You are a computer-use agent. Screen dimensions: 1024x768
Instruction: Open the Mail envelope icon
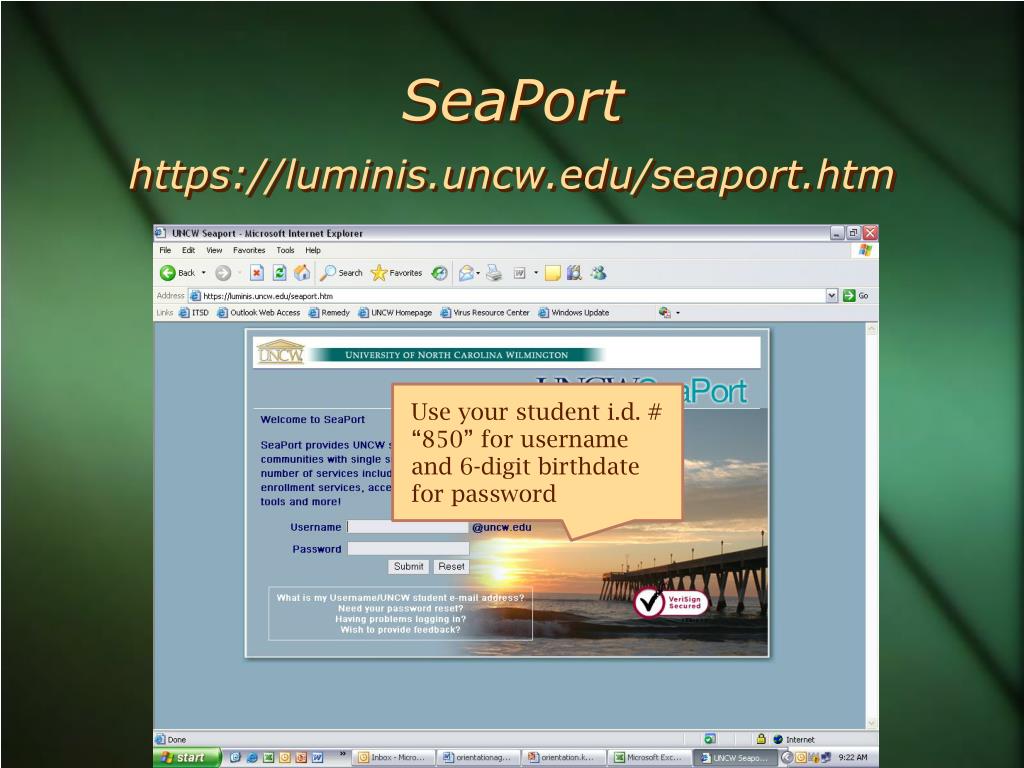[x=466, y=273]
